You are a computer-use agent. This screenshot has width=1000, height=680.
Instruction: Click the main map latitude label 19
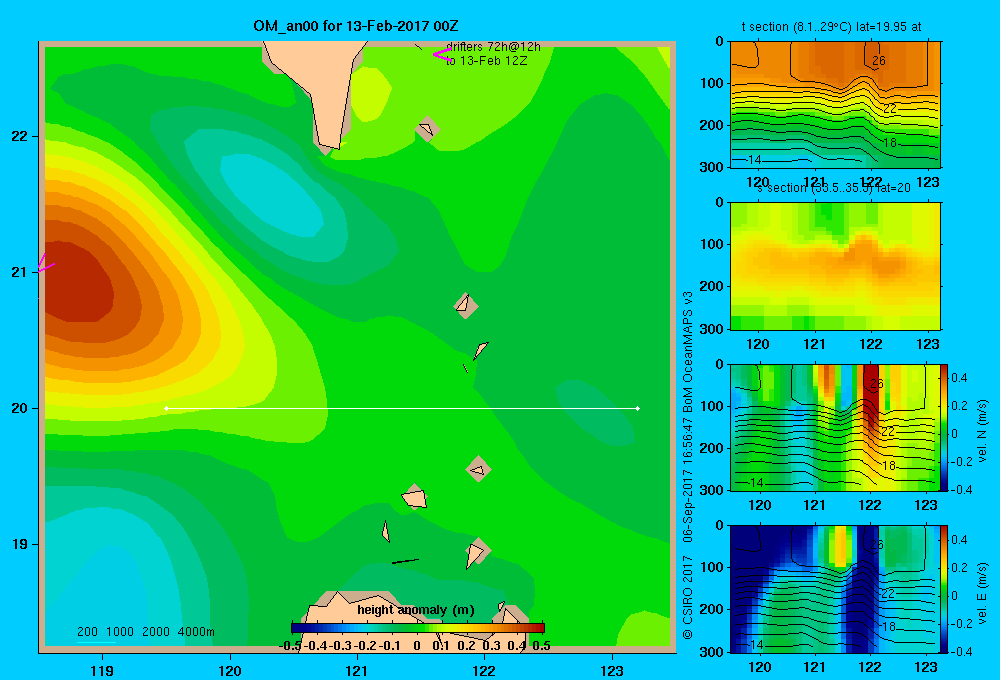[x=19, y=544]
